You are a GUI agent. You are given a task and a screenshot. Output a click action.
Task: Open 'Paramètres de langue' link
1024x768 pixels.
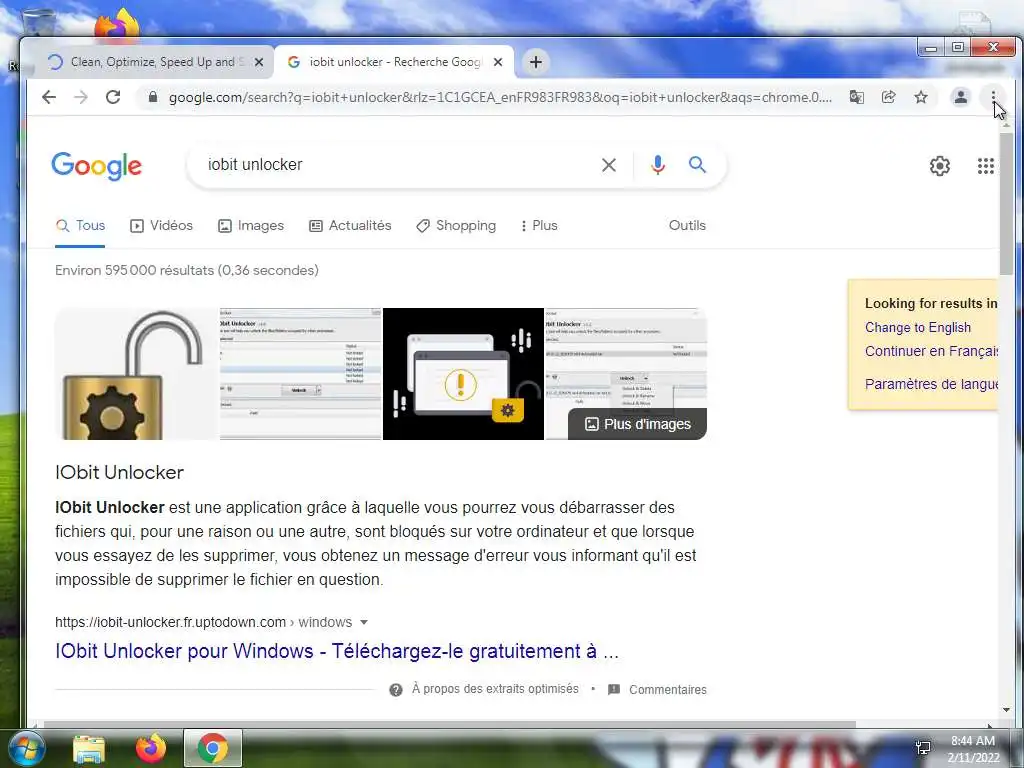pos(931,383)
